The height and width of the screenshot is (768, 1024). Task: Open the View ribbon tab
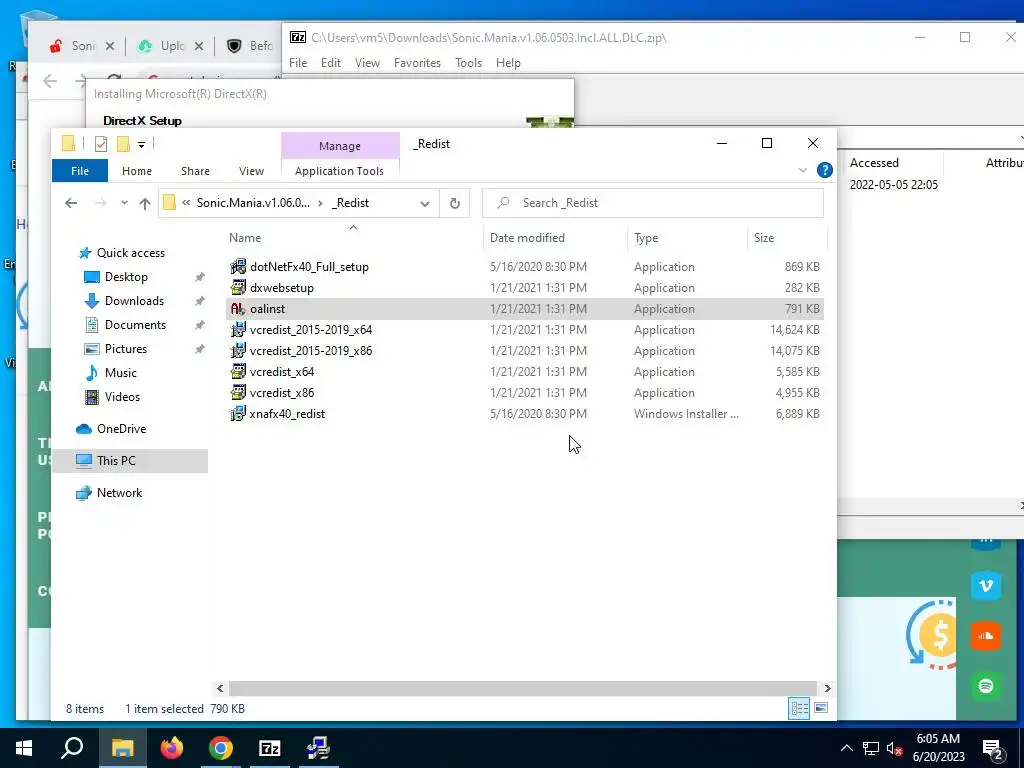click(251, 171)
